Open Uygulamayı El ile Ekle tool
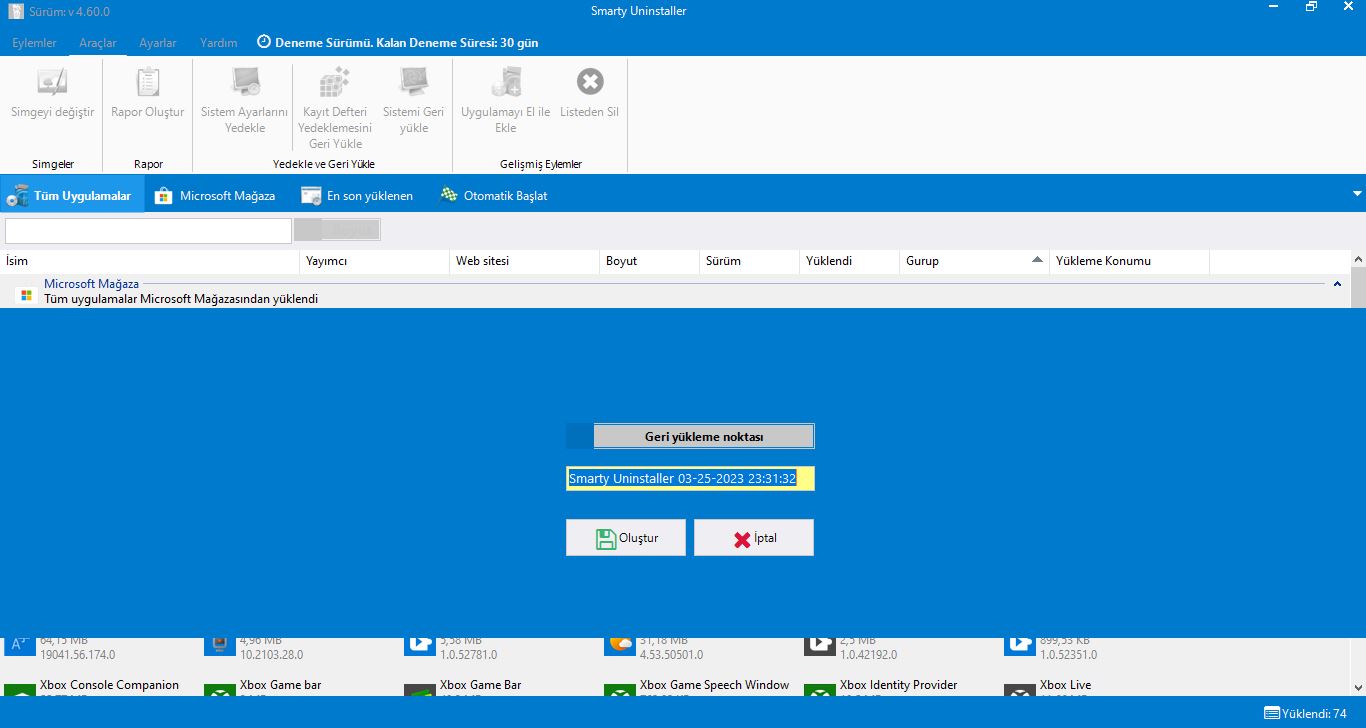Image resolution: width=1366 pixels, height=728 pixels. [x=506, y=100]
